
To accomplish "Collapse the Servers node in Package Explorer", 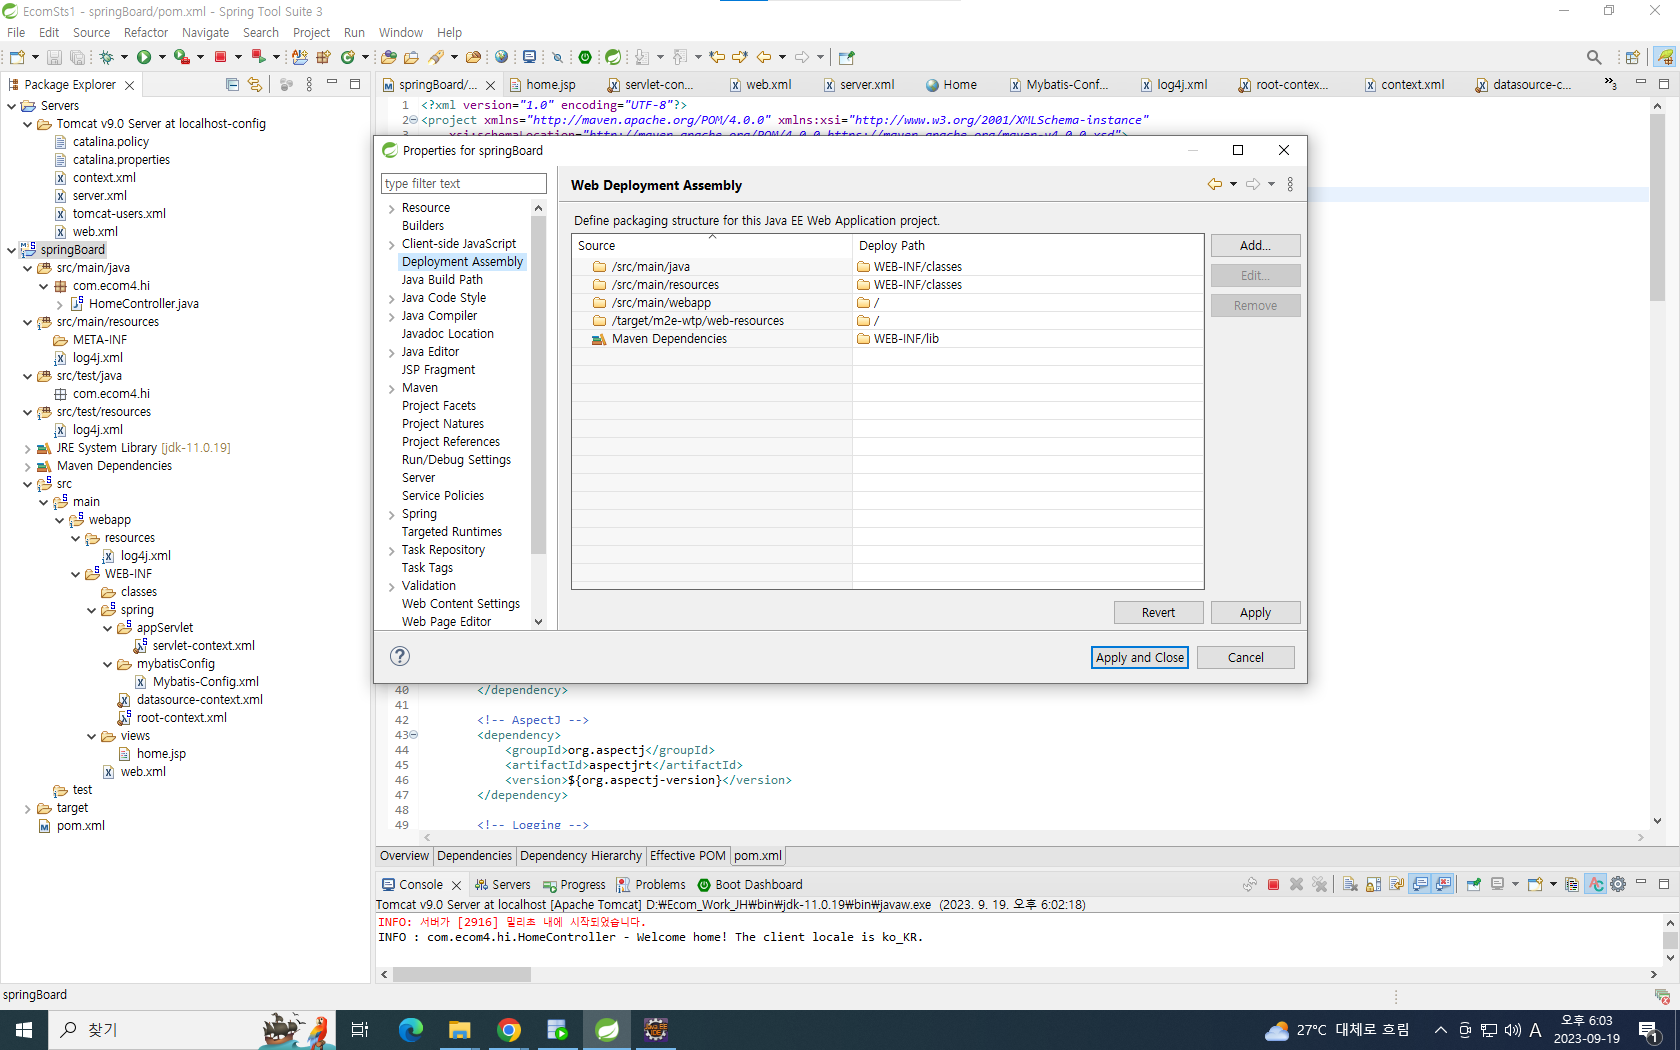I will [11, 106].
